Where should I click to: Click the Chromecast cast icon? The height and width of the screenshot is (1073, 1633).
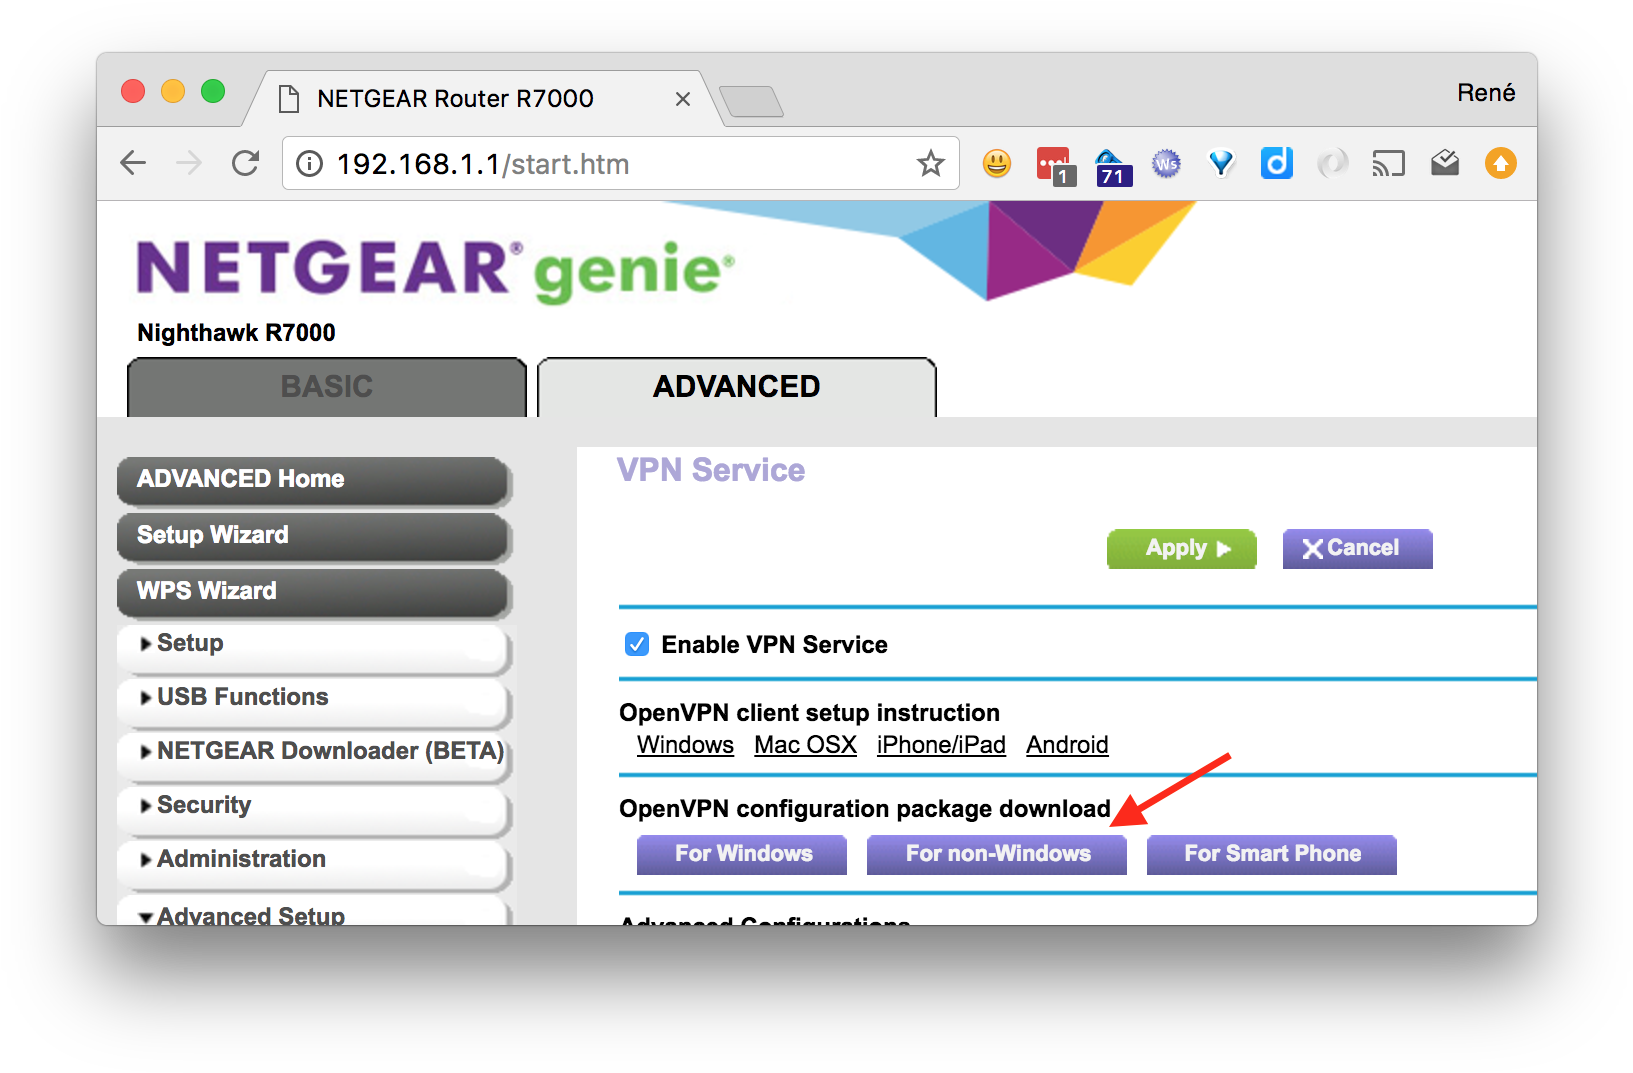(1389, 163)
